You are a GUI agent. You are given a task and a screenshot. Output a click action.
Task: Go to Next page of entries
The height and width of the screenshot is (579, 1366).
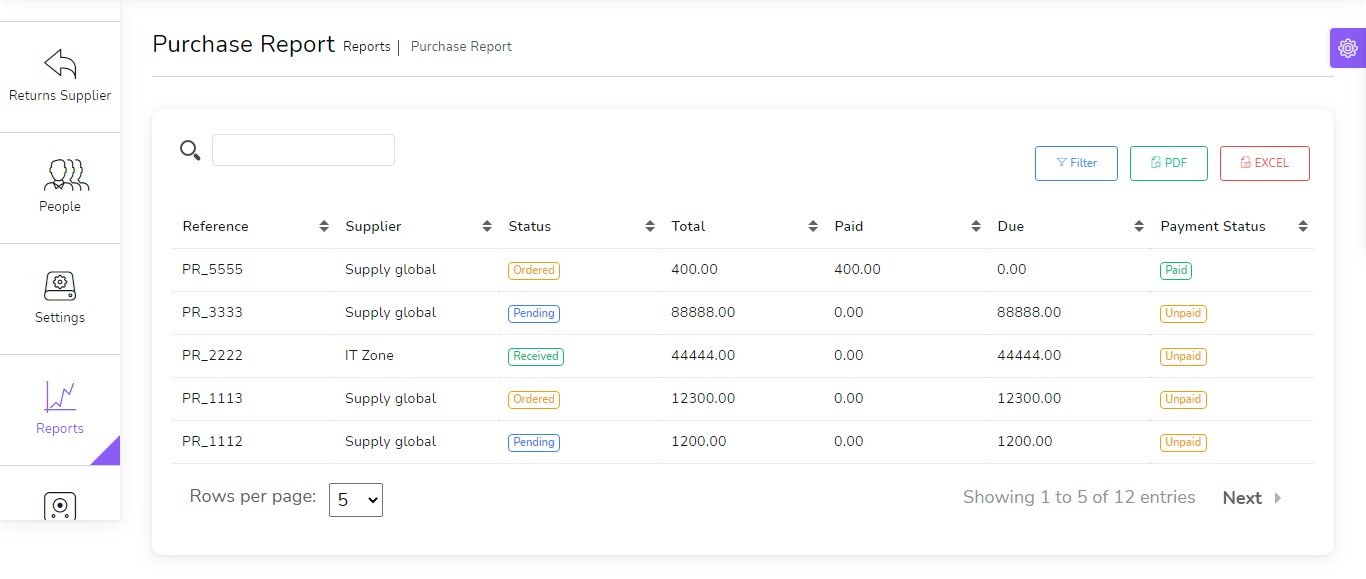1242,498
